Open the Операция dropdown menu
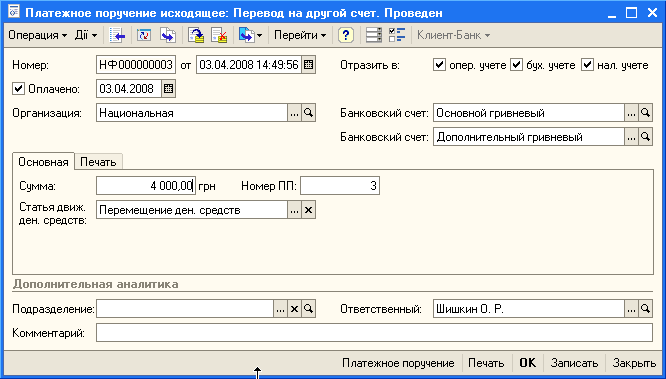Image resolution: width=666 pixels, height=379 pixels. coord(37,35)
